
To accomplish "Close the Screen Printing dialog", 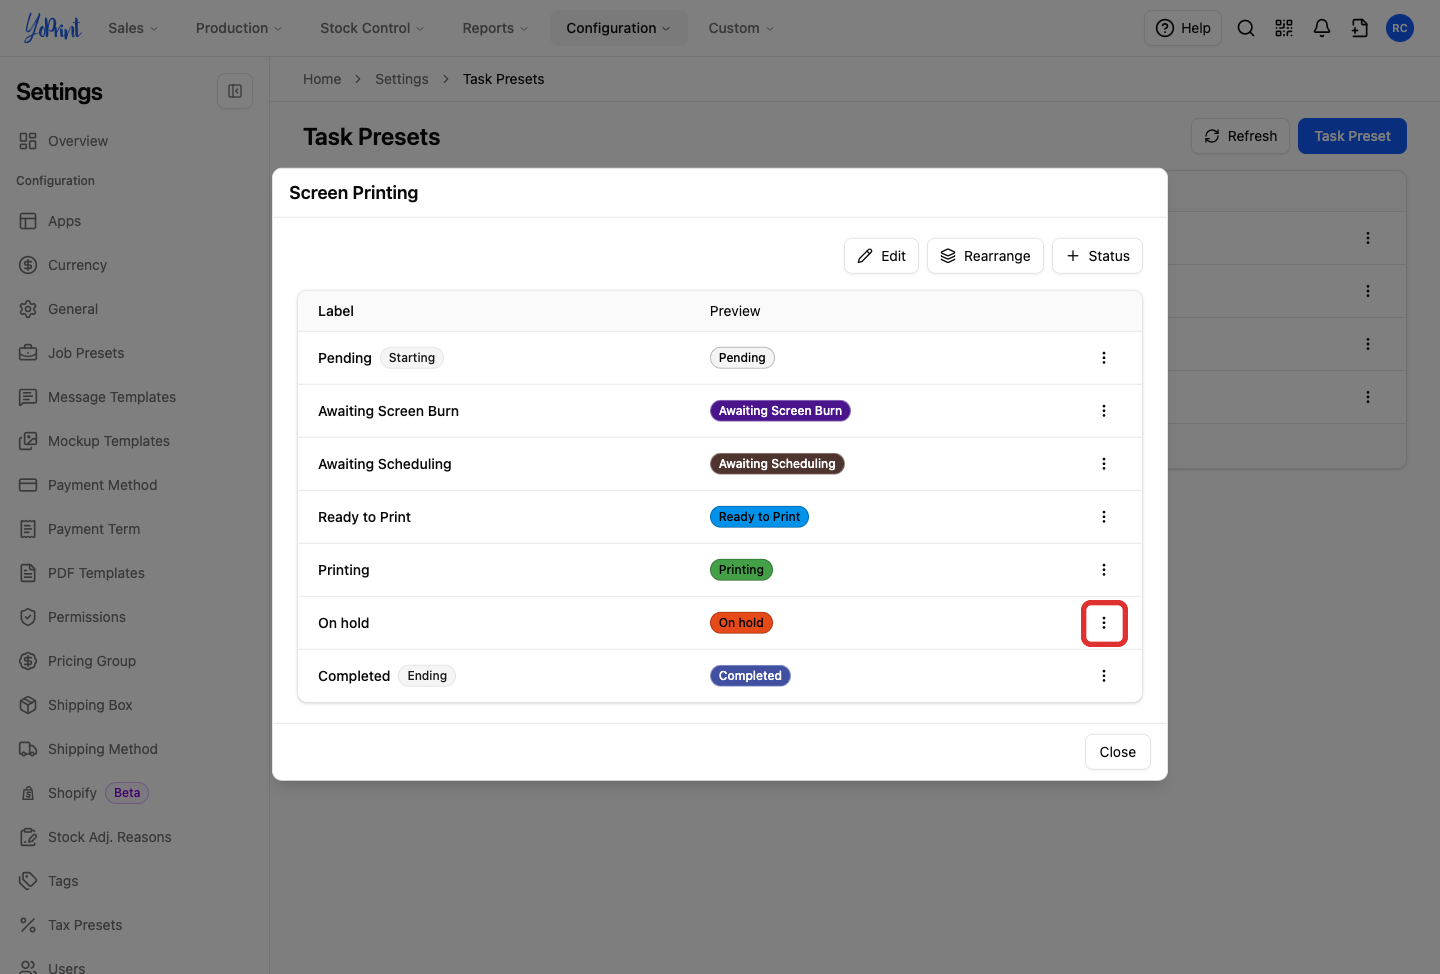I will click(1118, 752).
